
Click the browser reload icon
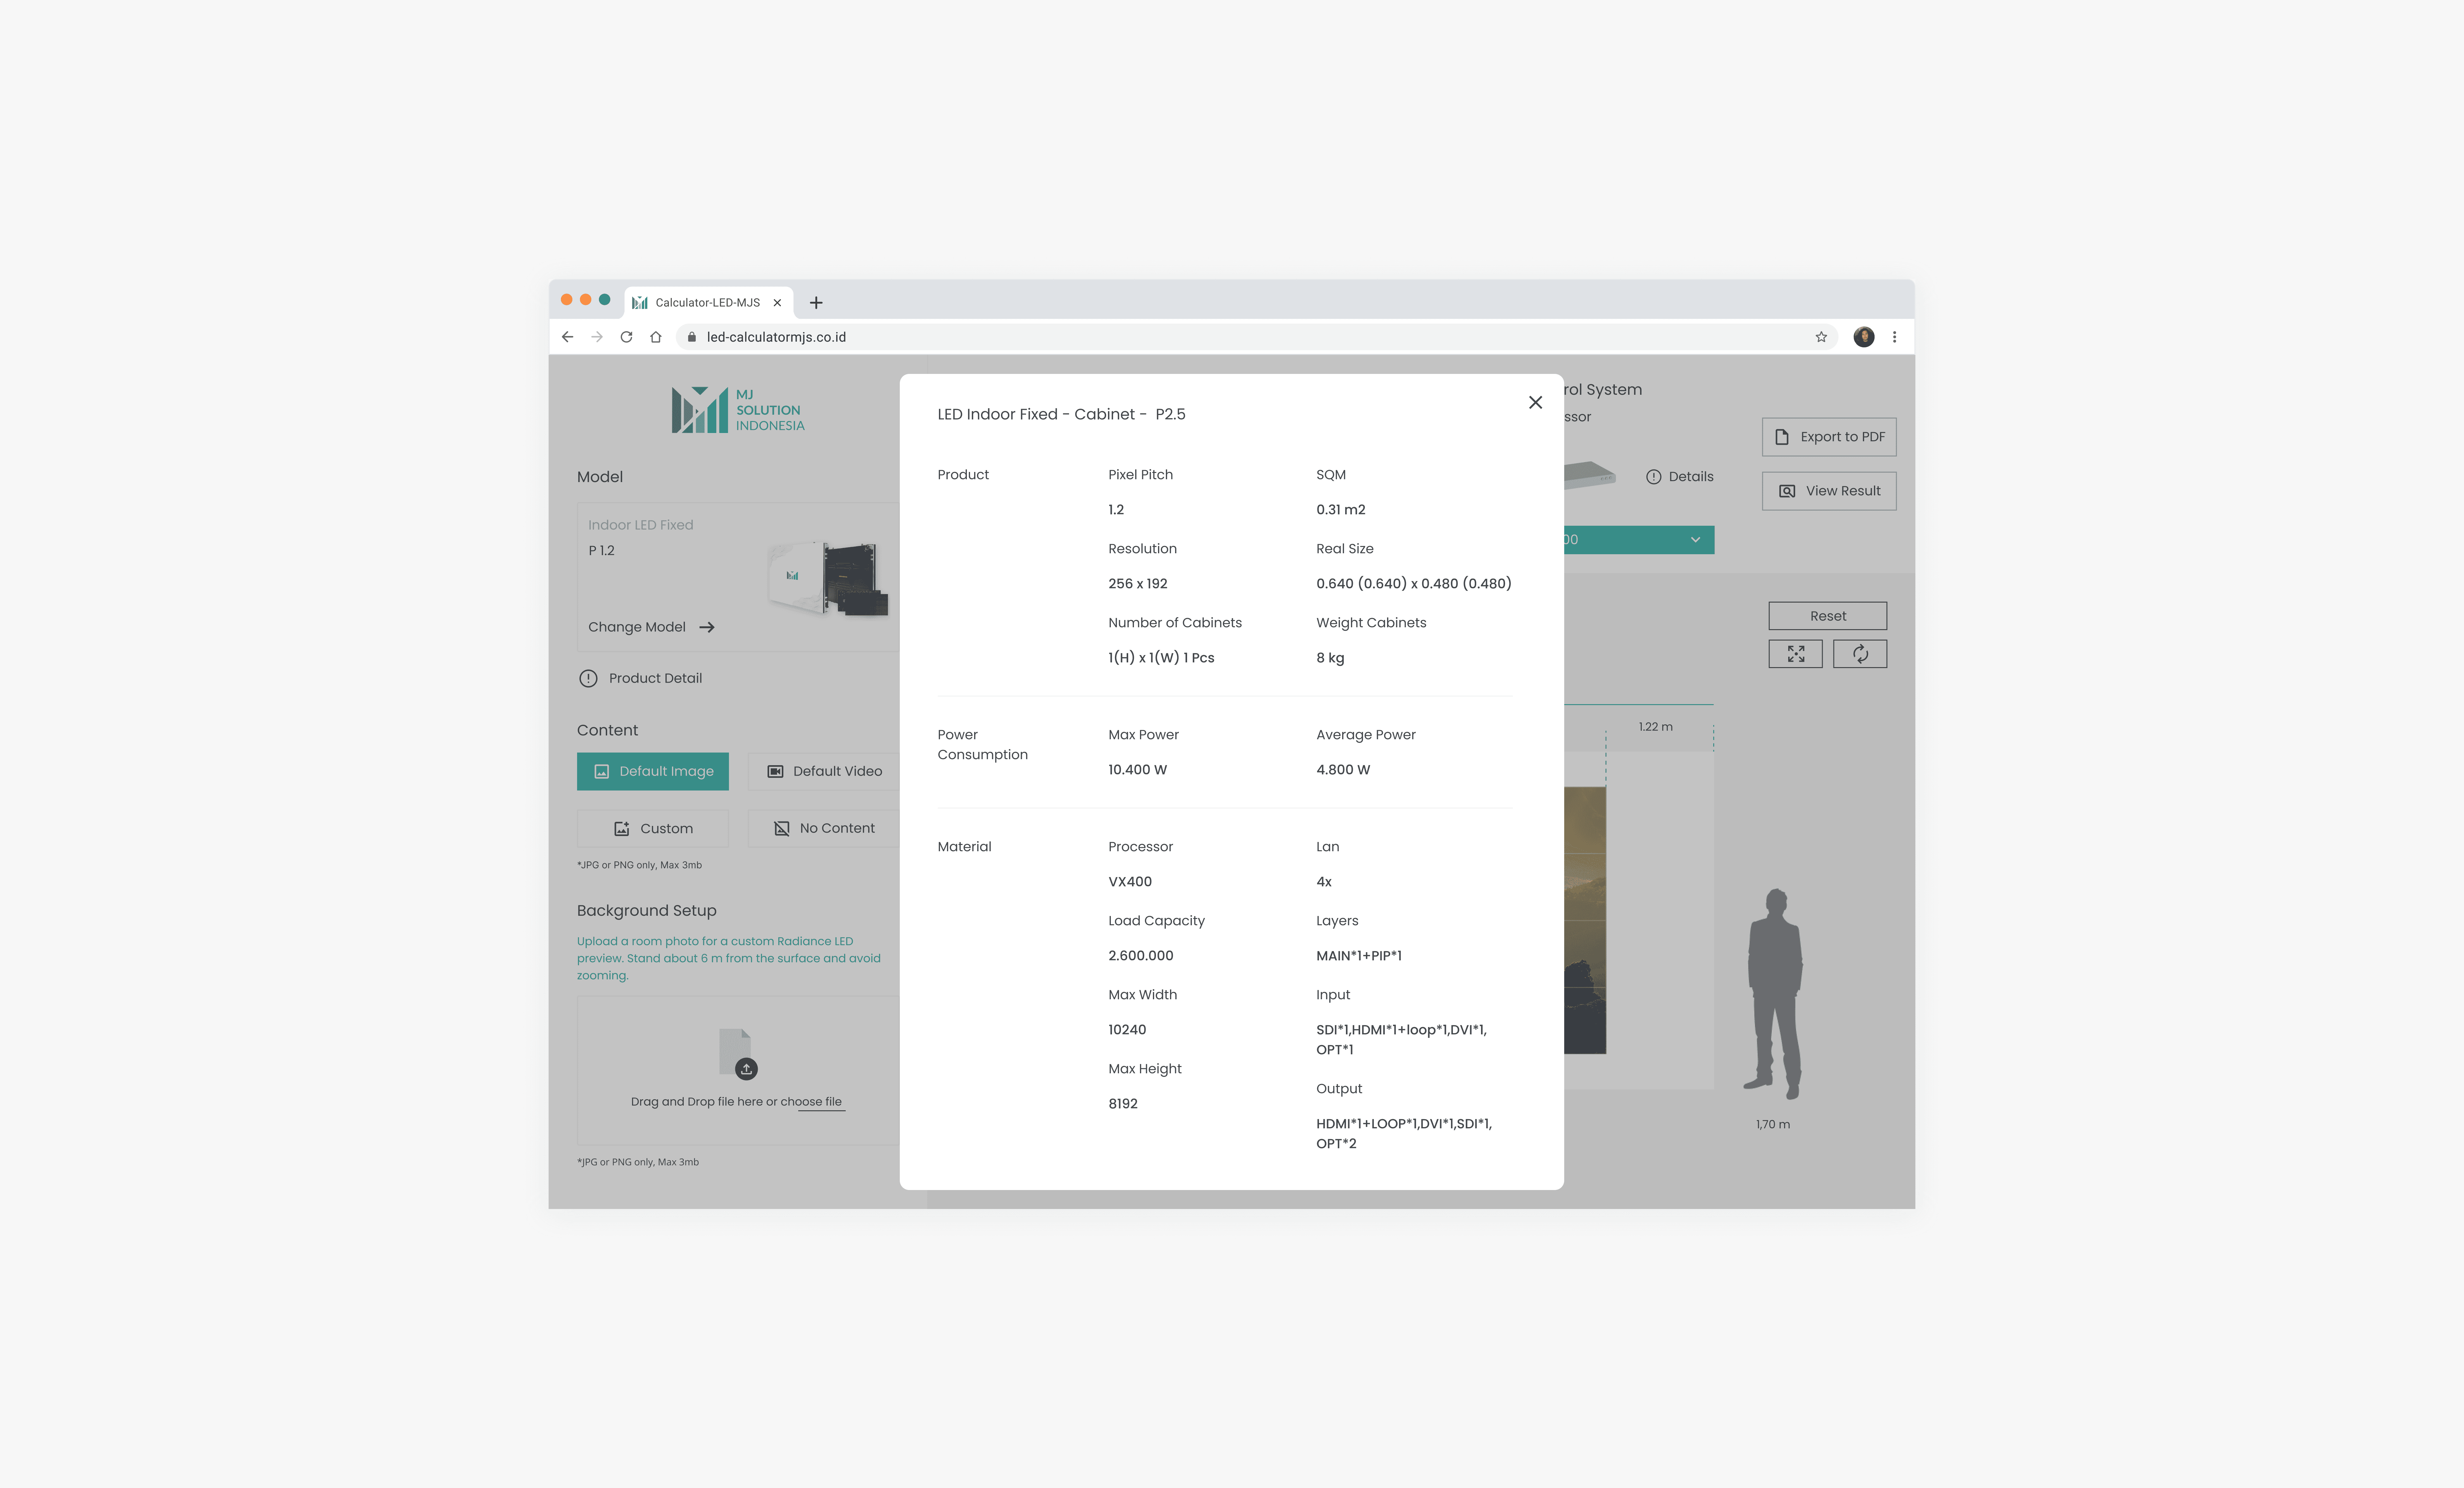tap(626, 337)
